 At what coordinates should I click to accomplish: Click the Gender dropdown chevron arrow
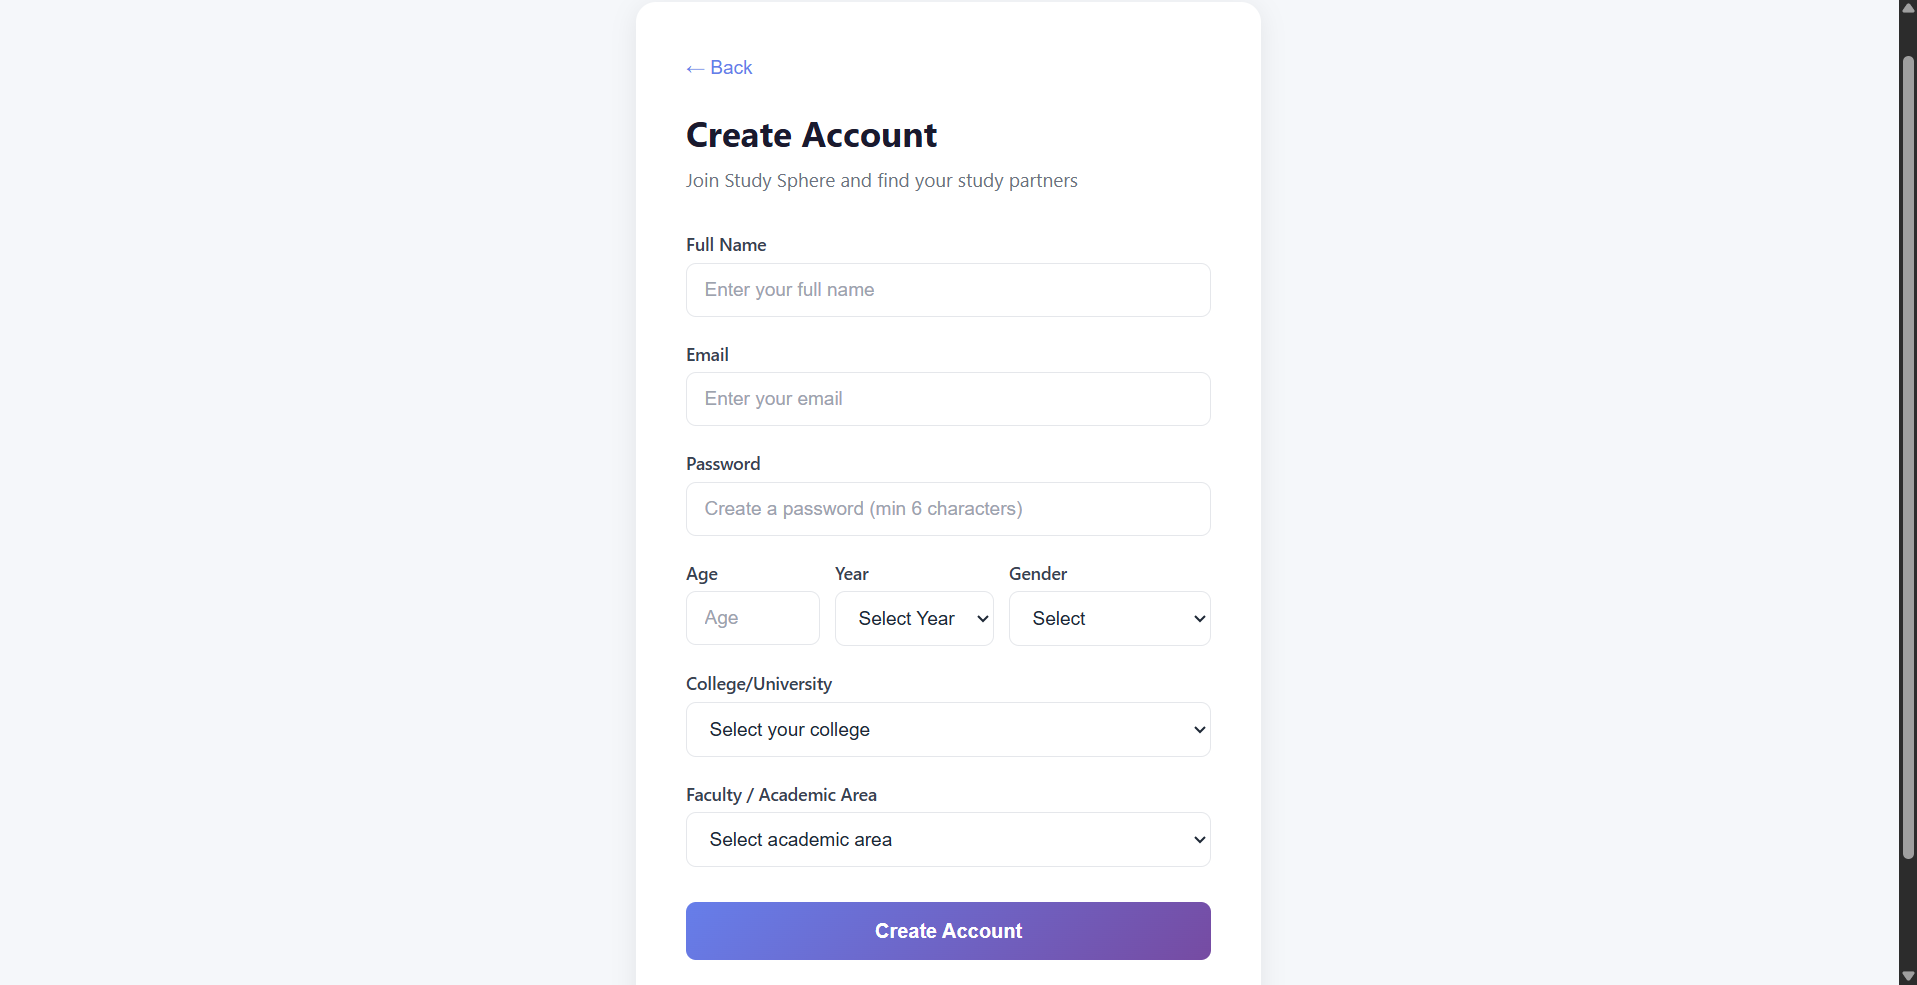pyautogui.click(x=1200, y=619)
